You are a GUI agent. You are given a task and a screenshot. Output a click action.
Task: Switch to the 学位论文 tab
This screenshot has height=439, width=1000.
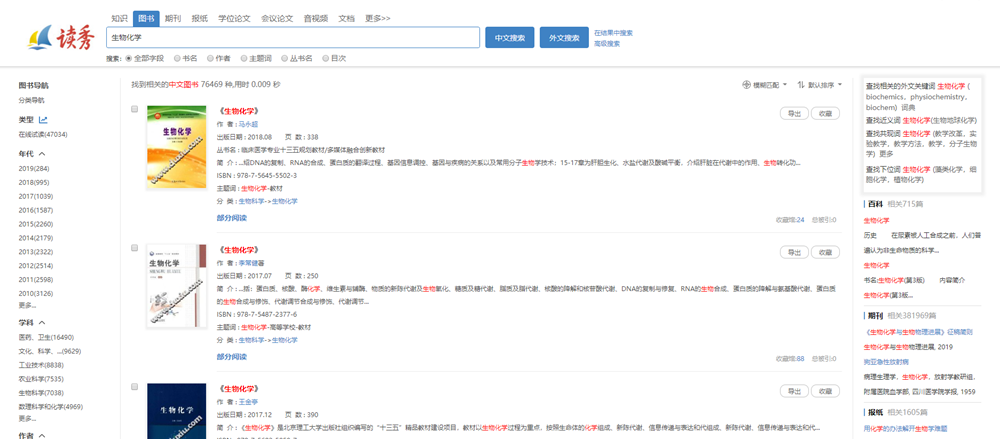point(234,19)
